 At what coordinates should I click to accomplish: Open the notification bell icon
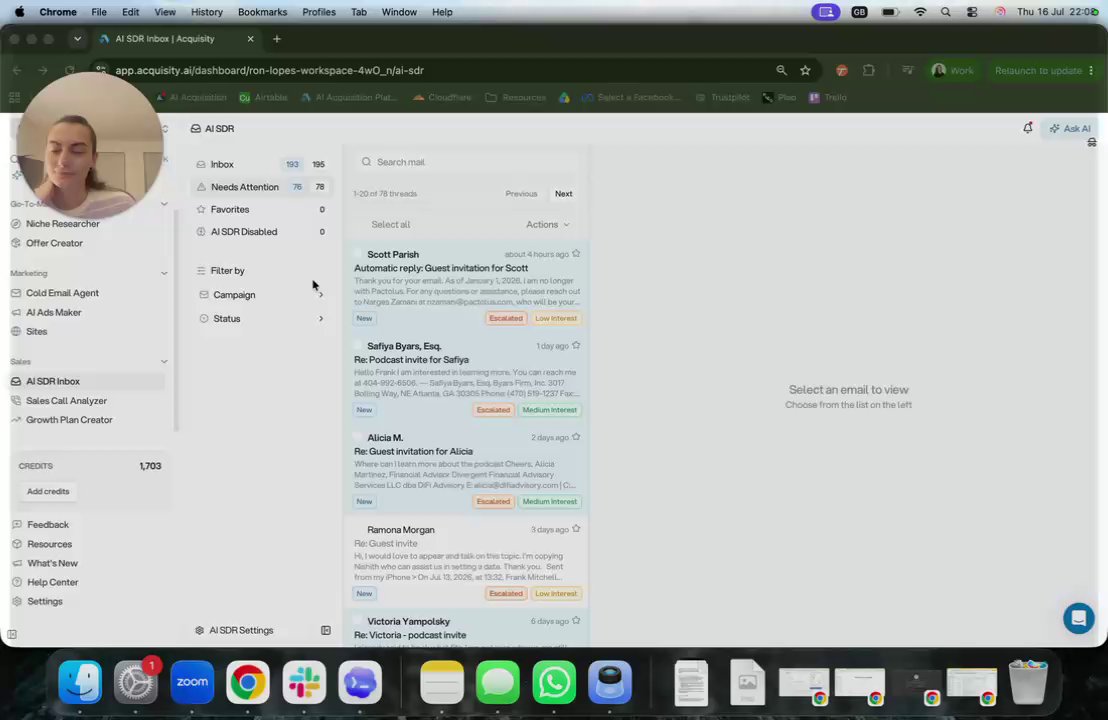click(1027, 128)
